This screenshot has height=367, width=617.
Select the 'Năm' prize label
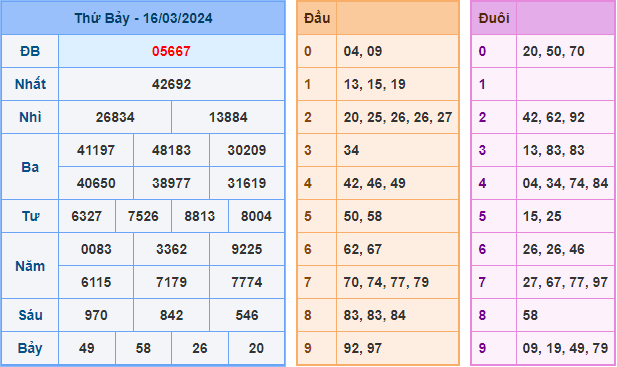coord(30,266)
